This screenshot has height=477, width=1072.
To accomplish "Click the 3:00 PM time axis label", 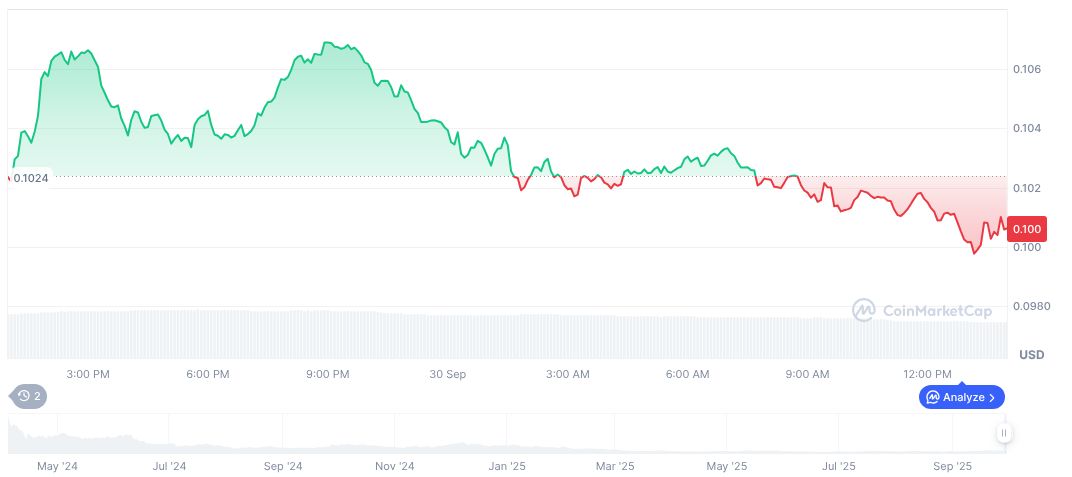I will pyautogui.click(x=87, y=374).
